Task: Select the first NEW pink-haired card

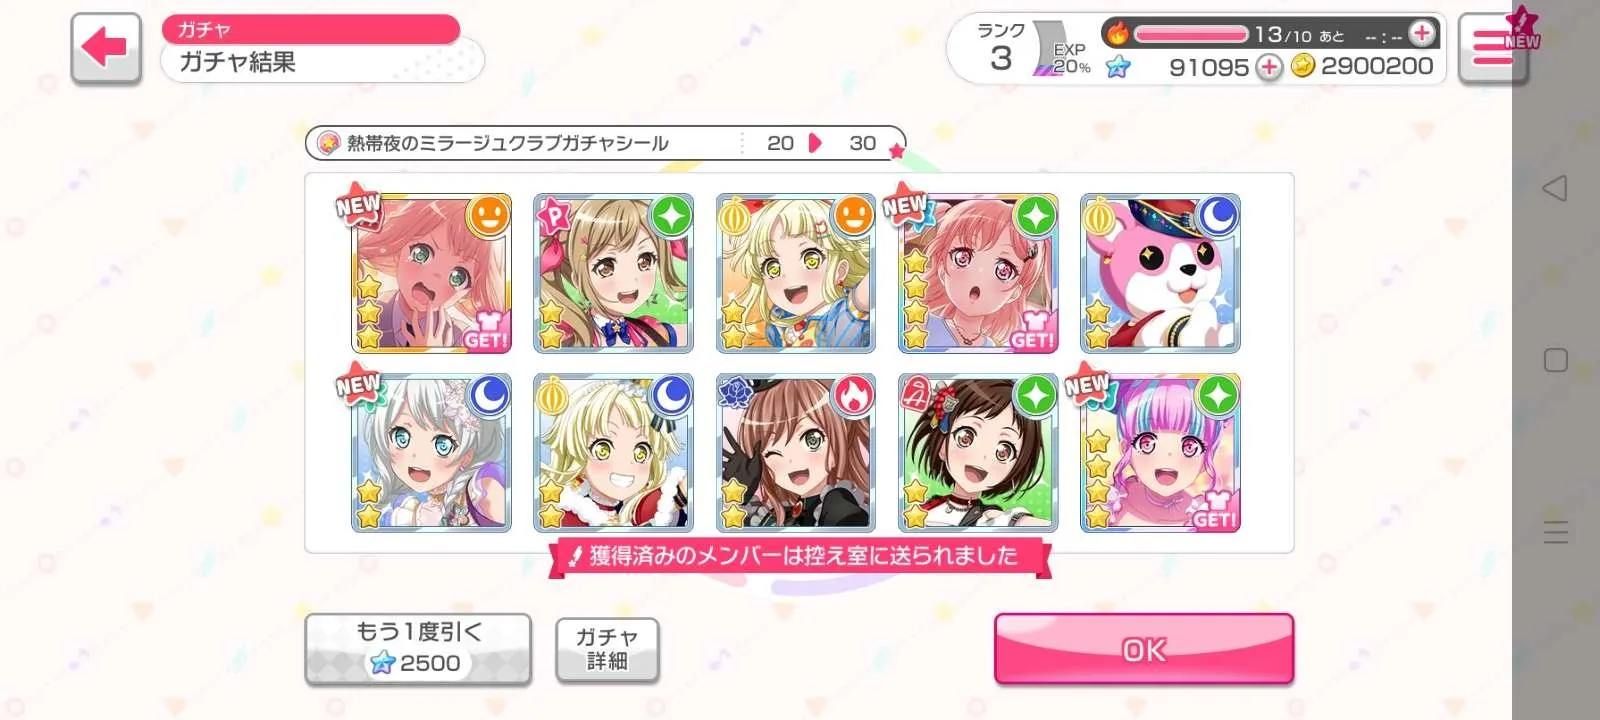Action: [x=431, y=273]
